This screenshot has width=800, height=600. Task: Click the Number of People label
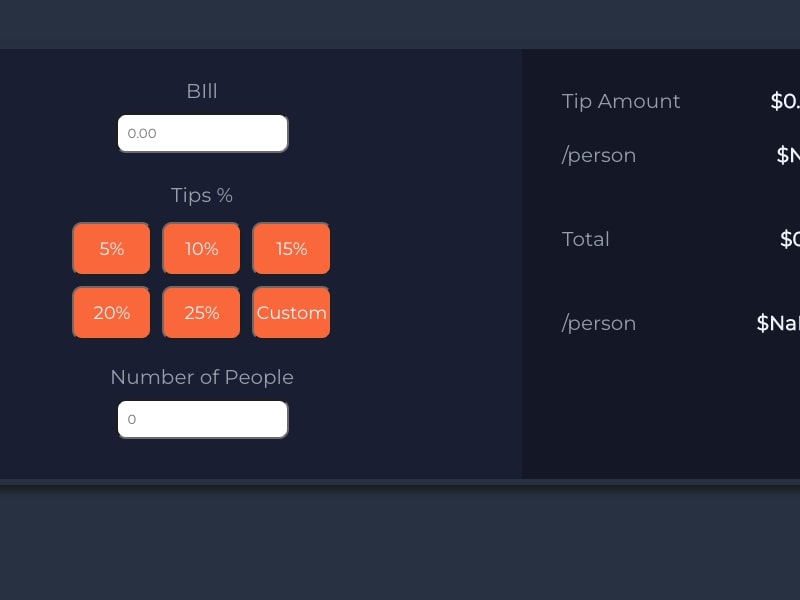click(202, 377)
